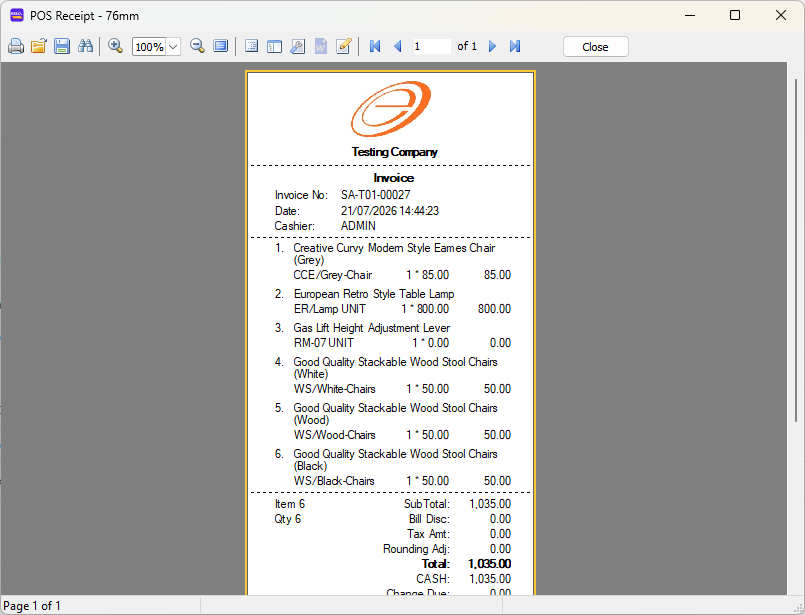805x615 pixels.
Task: Zoom in with the plus magnifier icon
Action: (x=116, y=47)
